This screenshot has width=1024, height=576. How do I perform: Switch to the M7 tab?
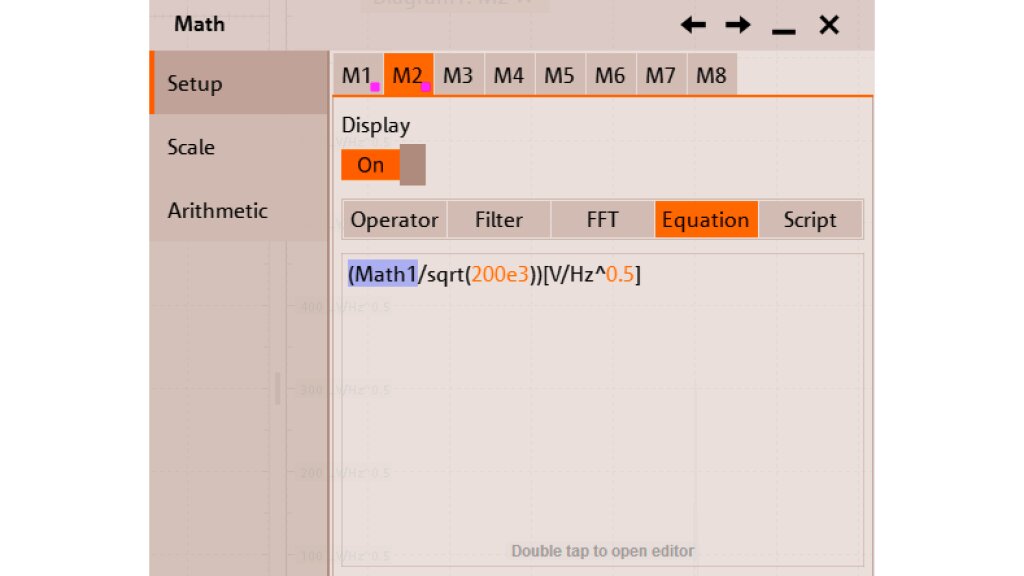tap(661, 75)
